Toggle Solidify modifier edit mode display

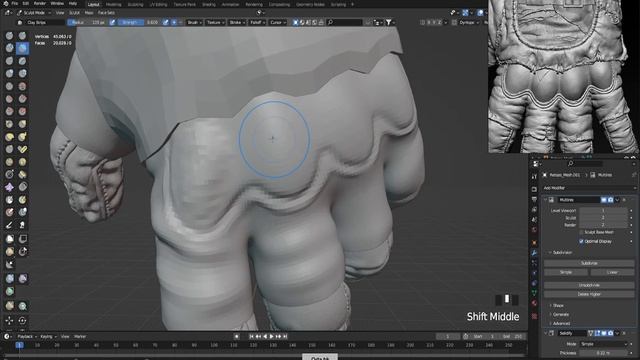pyautogui.click(x=597, y=333)
